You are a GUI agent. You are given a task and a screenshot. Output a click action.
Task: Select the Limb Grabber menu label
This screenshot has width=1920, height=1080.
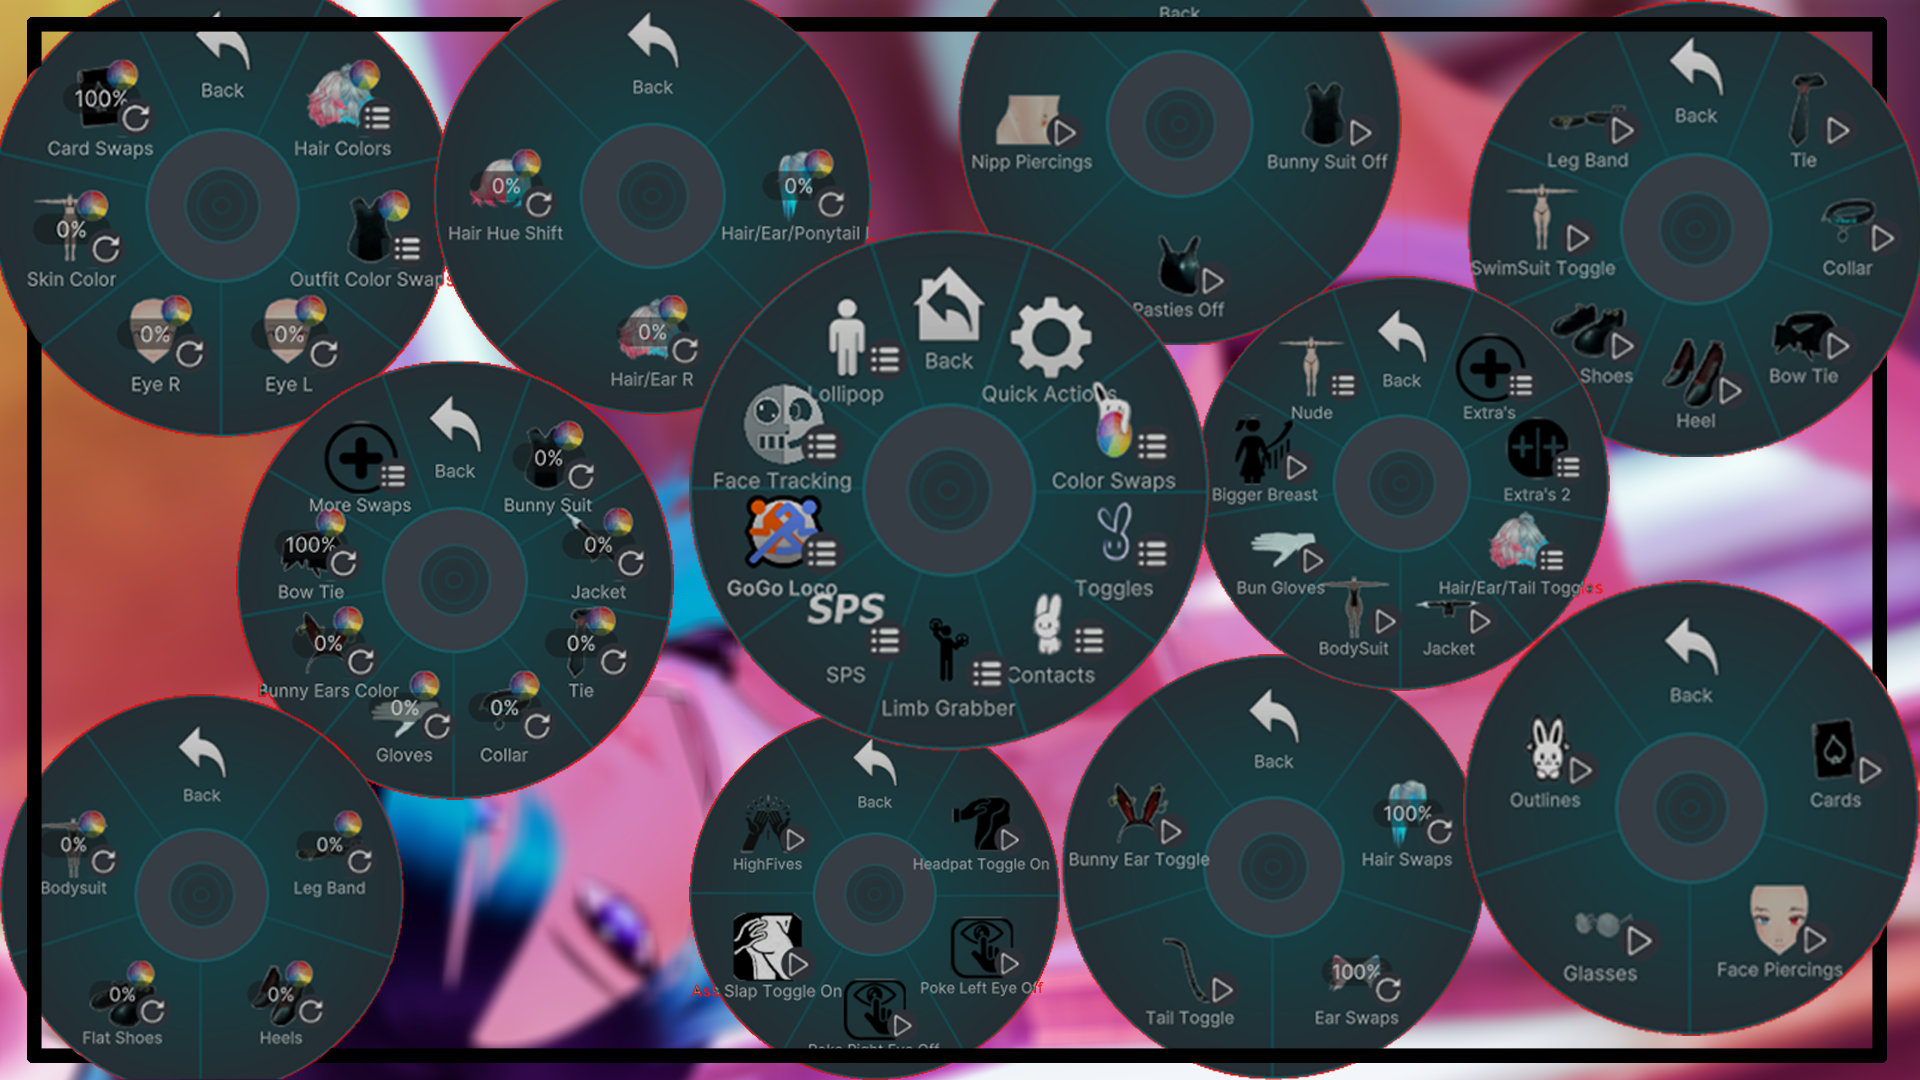(948, 708)
